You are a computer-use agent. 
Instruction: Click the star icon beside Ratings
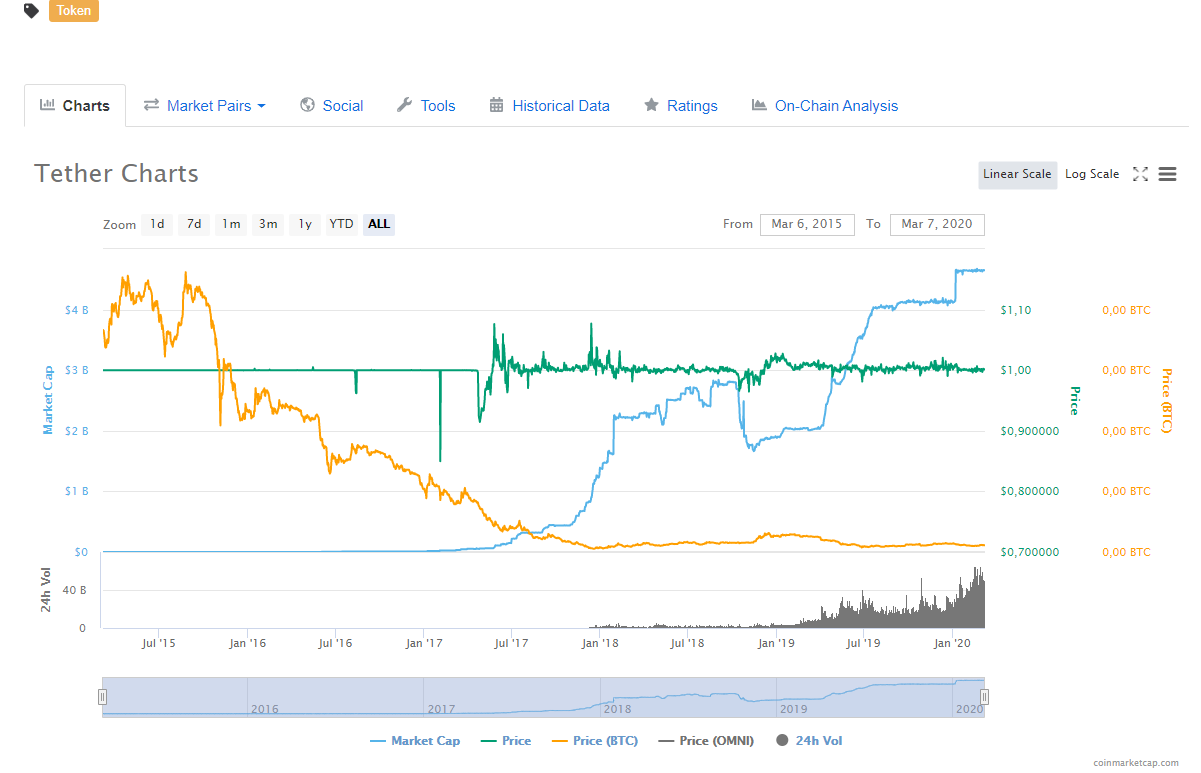coord(651,105)
